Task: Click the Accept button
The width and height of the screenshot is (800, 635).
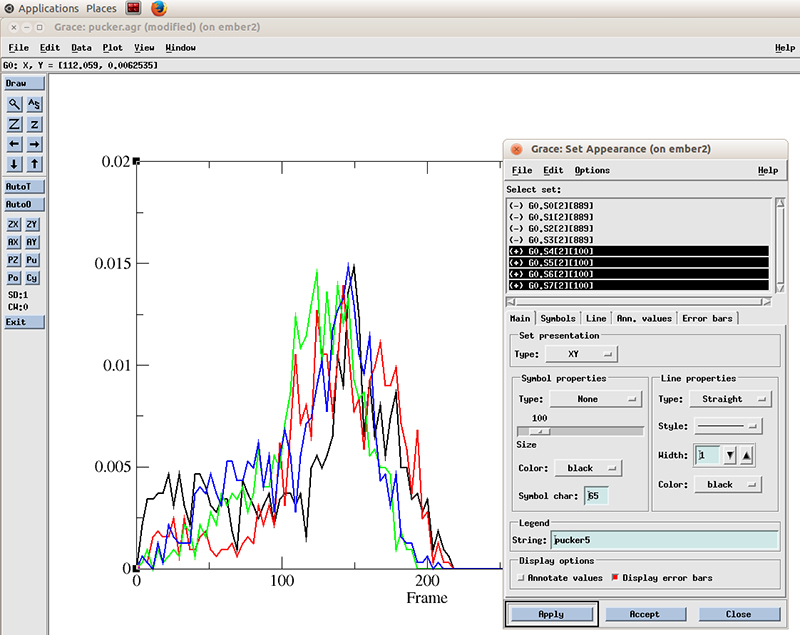Action: pyautogui.click(x=644, y=614)
